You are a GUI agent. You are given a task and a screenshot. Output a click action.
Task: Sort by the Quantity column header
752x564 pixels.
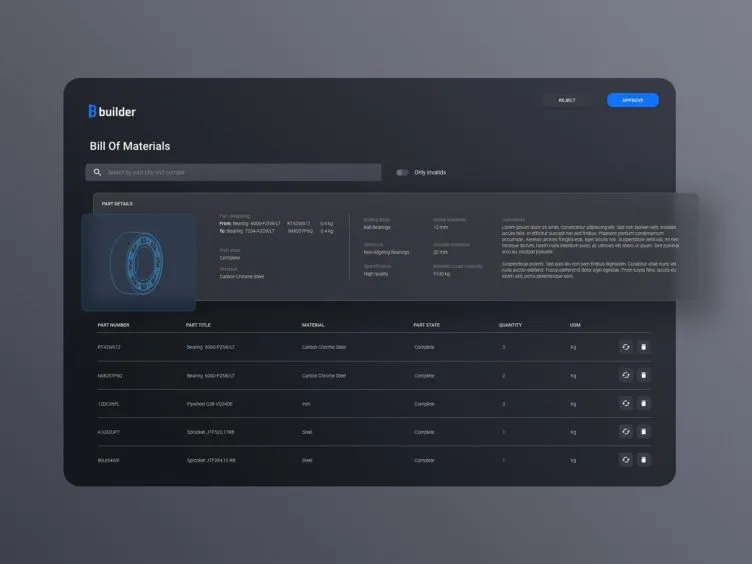pos(510,325)
